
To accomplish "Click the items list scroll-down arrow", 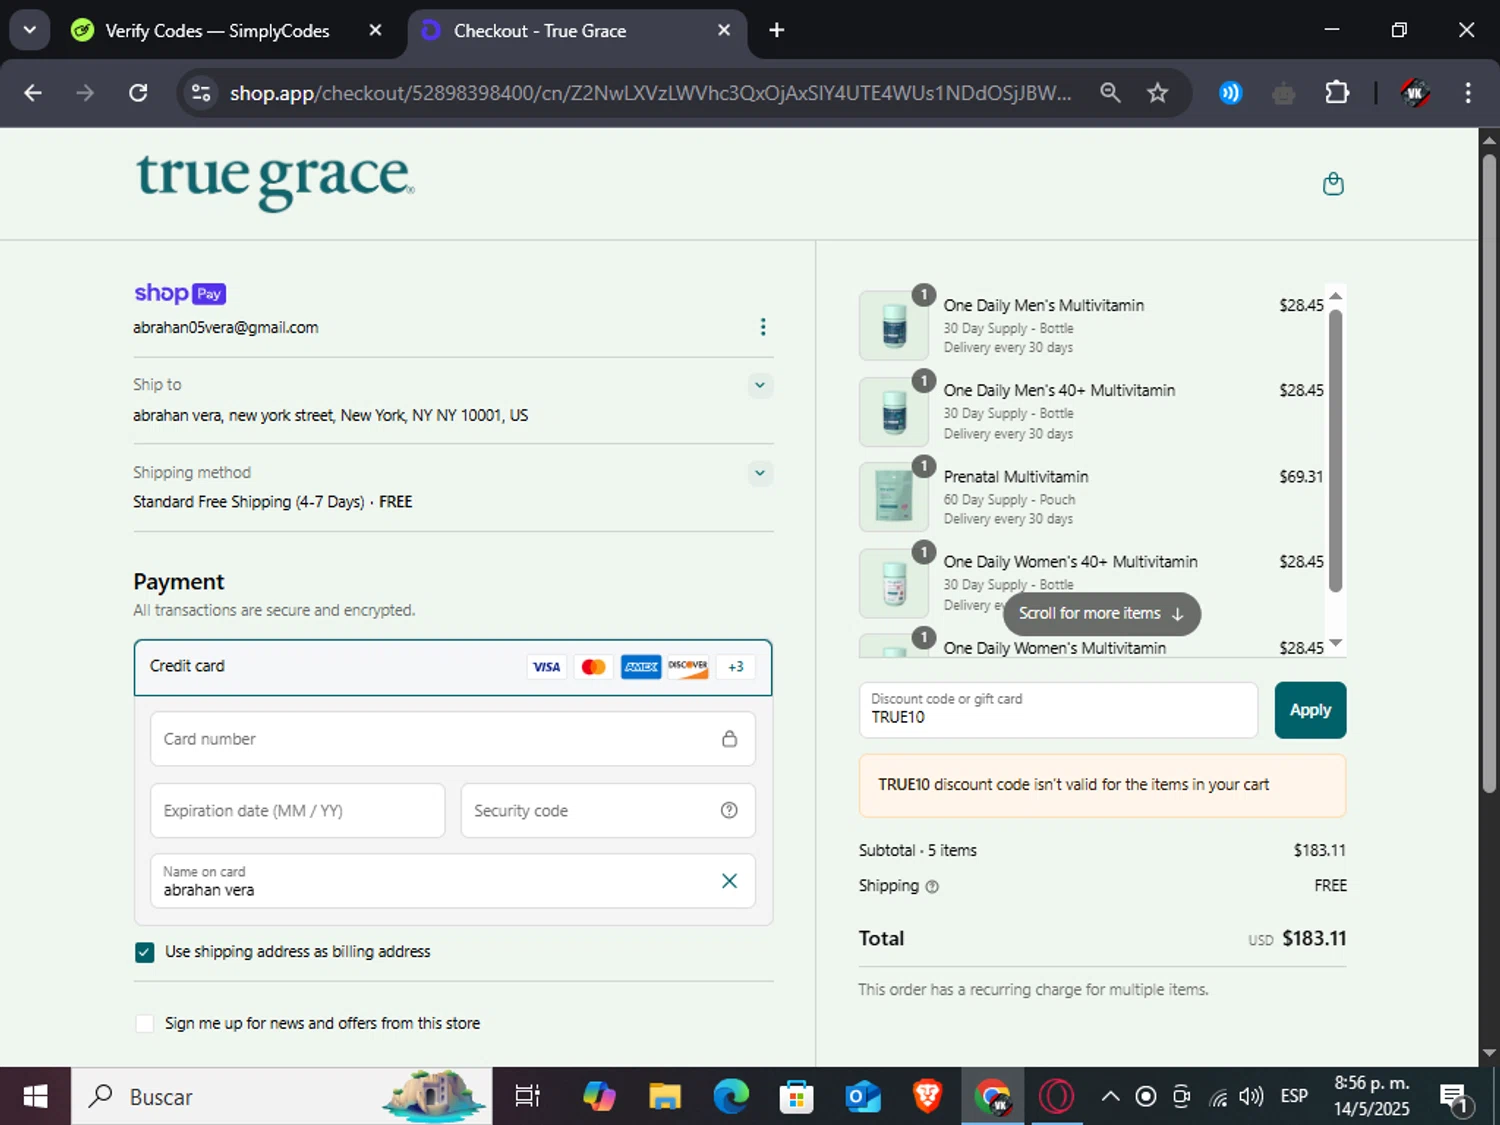I will point(1335,643).
